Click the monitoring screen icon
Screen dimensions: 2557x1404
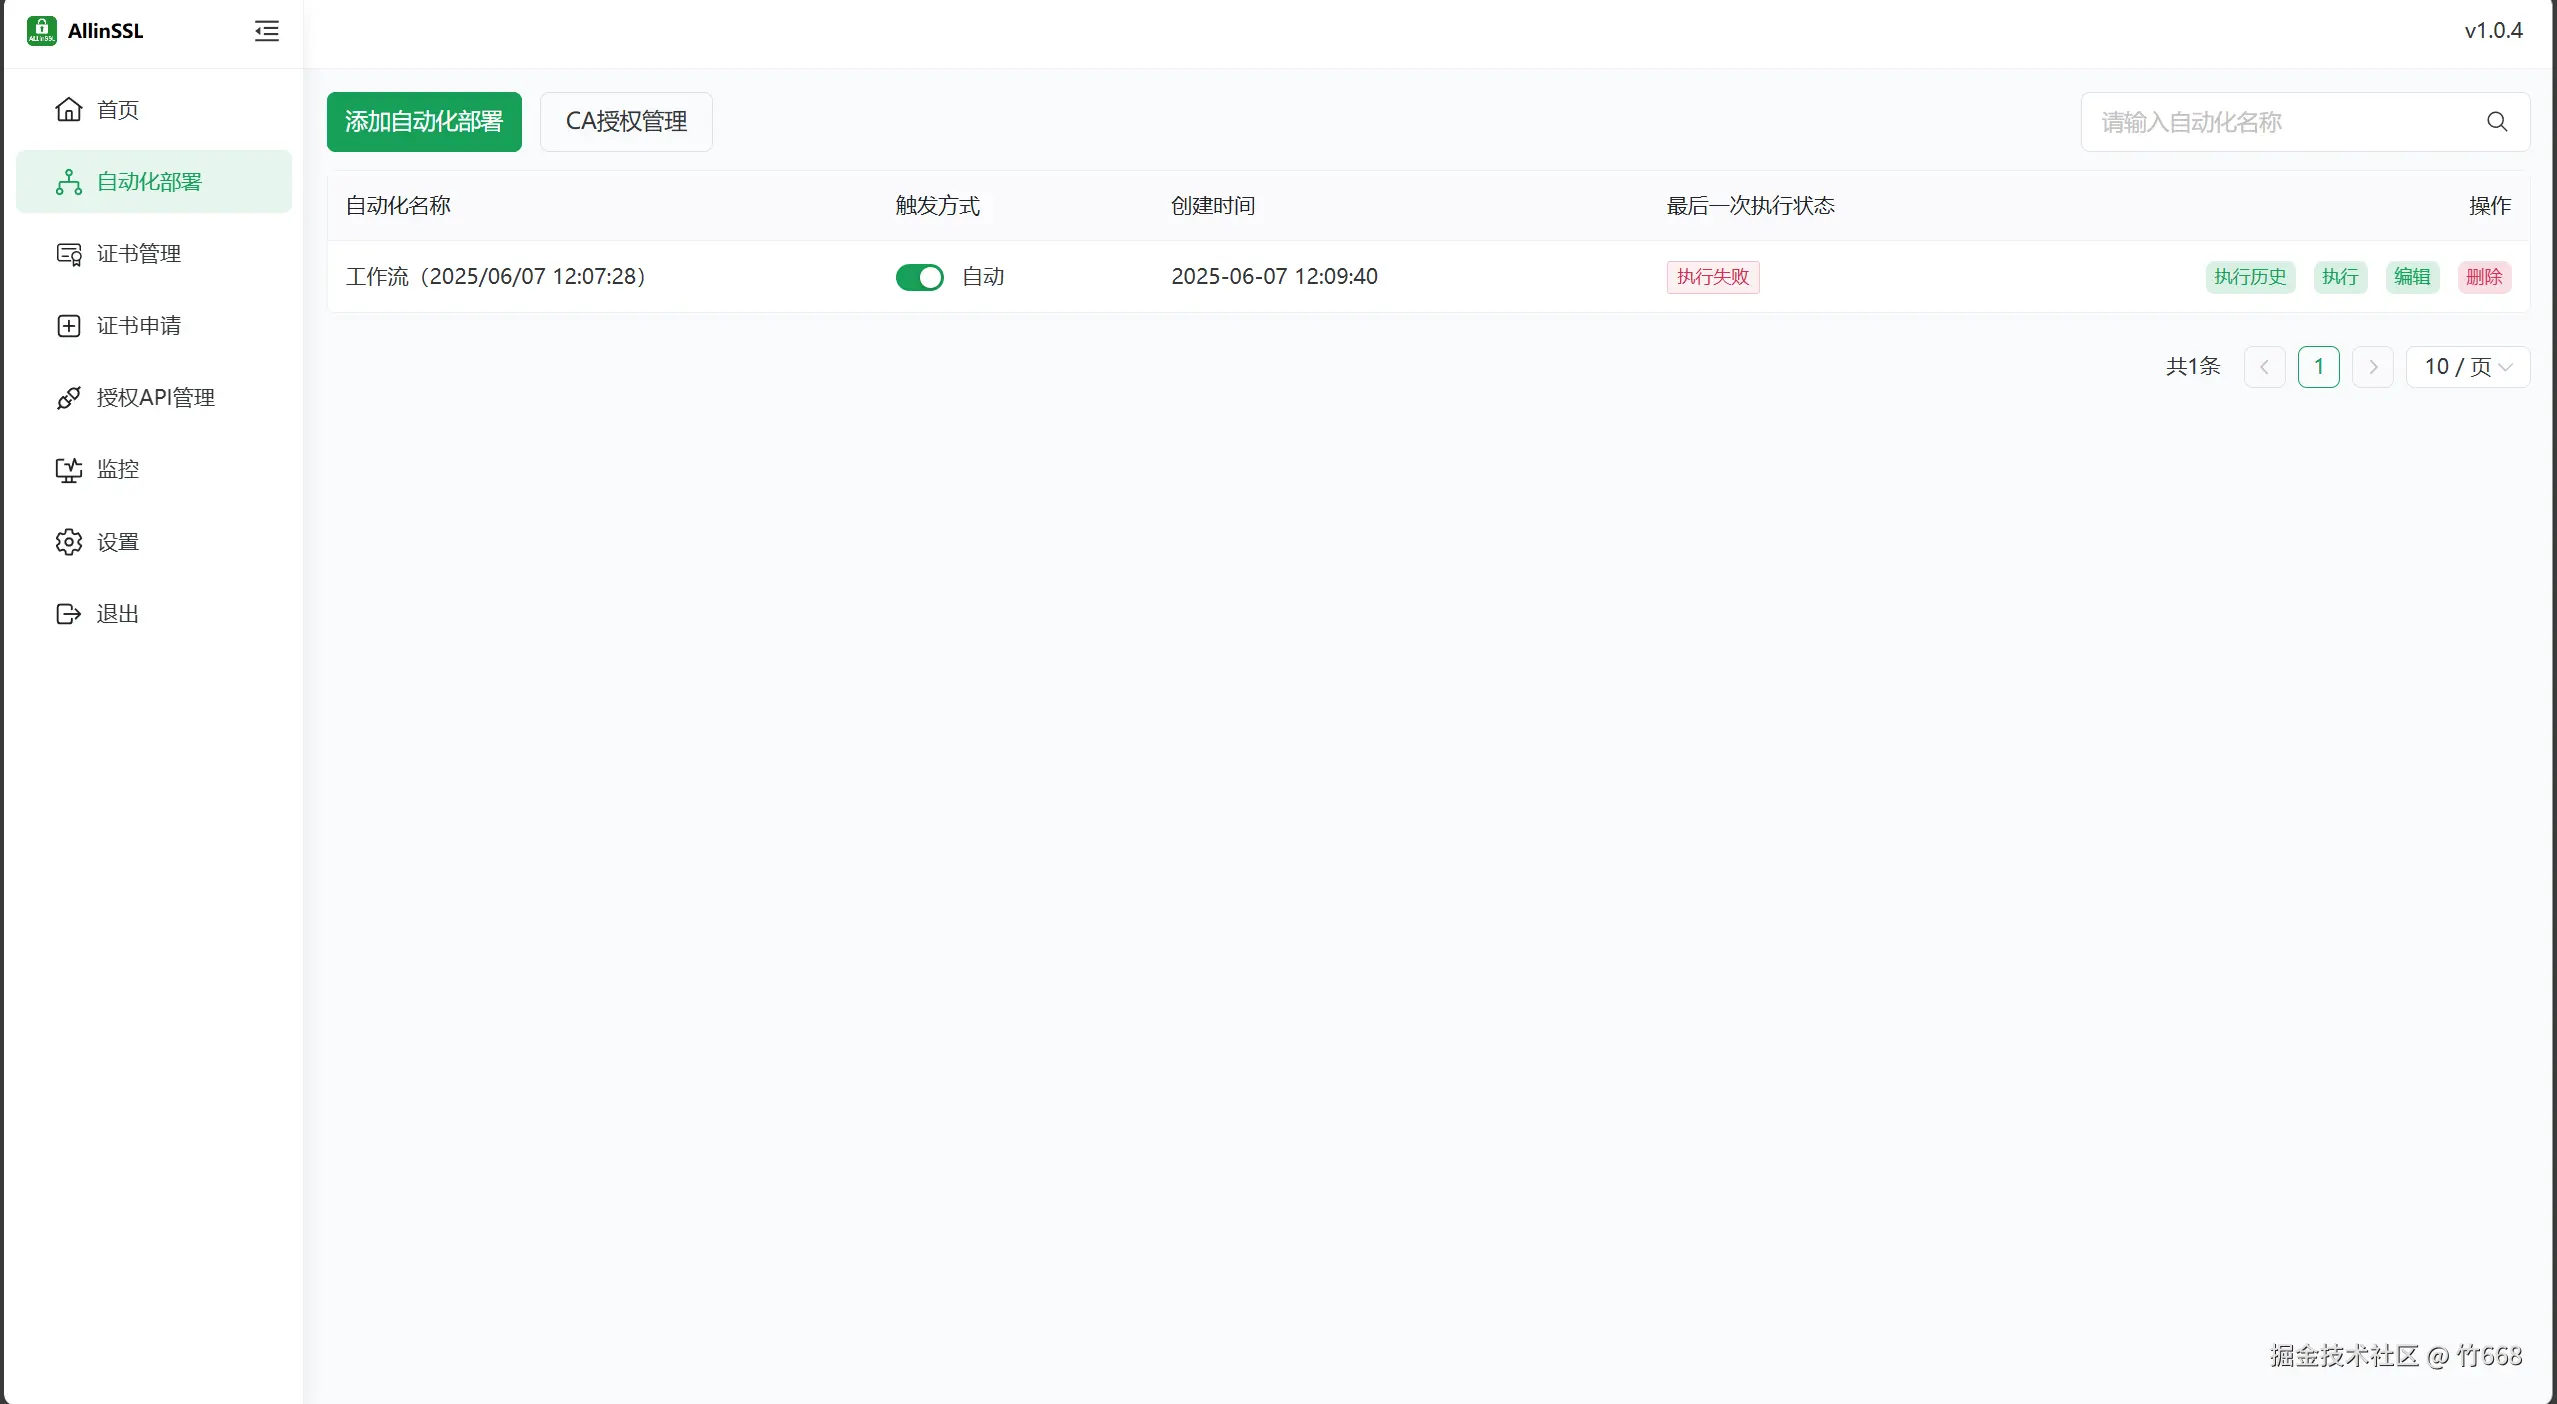[x=68, y=470]
